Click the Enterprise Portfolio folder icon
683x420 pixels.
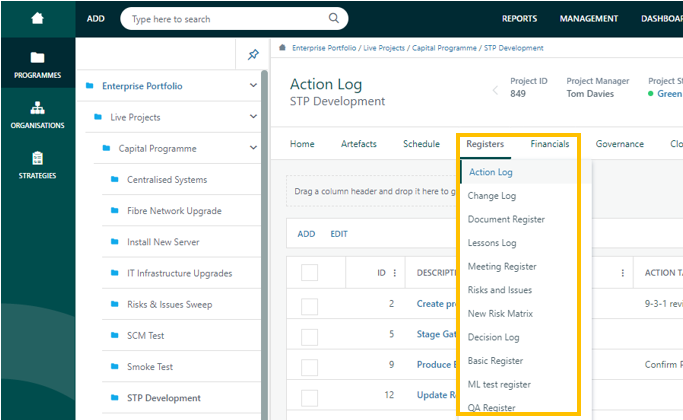pyautogui.click(x=90, y=85)
